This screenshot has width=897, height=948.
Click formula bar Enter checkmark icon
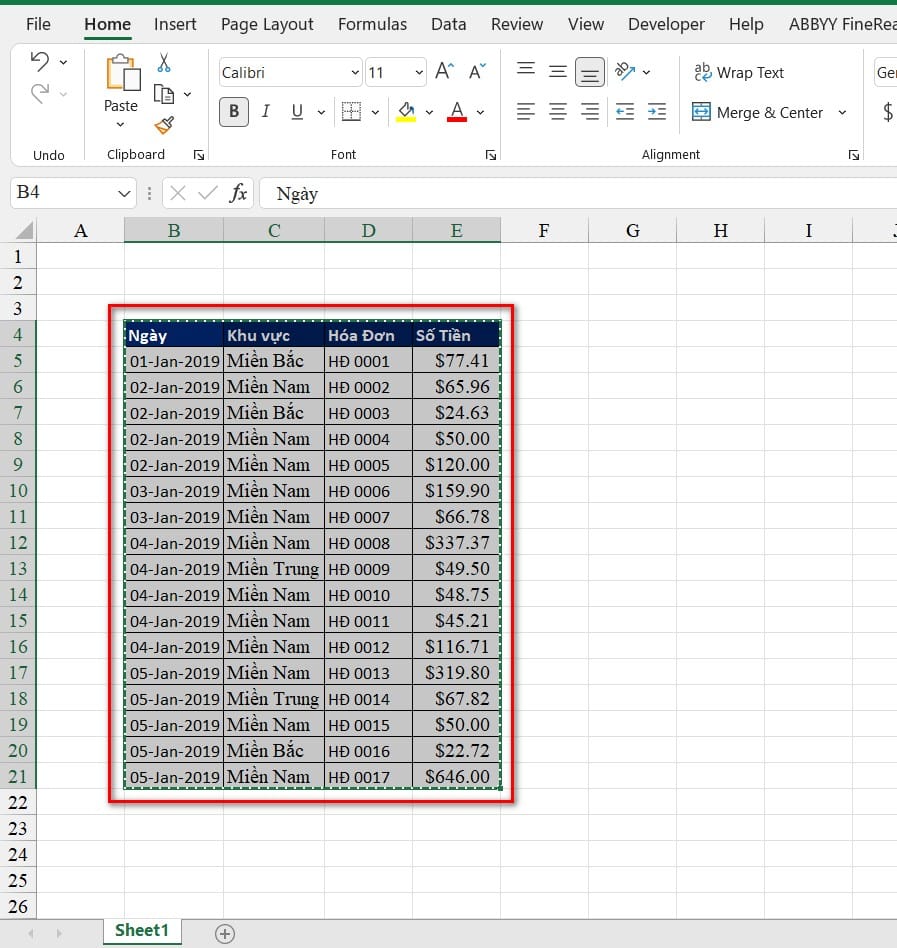pyautogui.click(x=208, y=193)
